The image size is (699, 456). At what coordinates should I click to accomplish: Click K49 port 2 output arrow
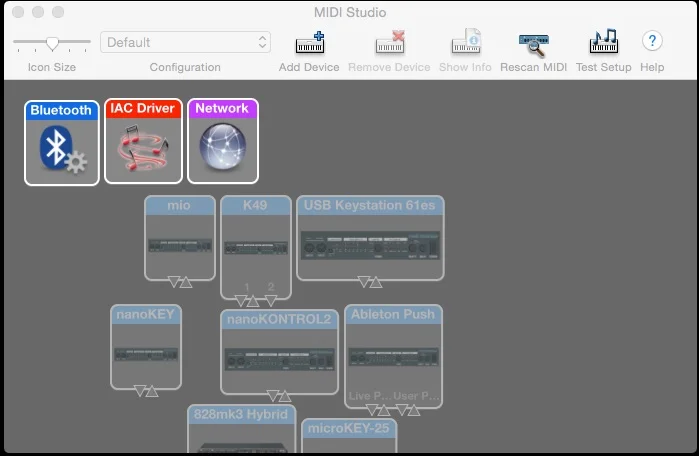click(271, 301)
